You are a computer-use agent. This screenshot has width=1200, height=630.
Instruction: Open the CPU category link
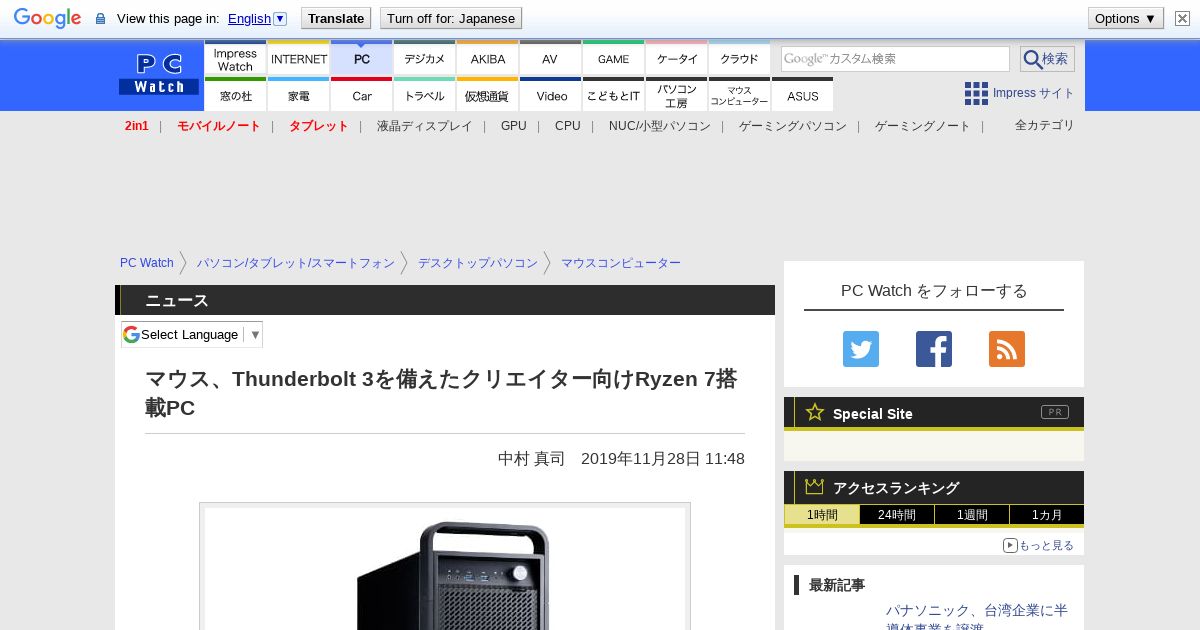coord(568,126)
